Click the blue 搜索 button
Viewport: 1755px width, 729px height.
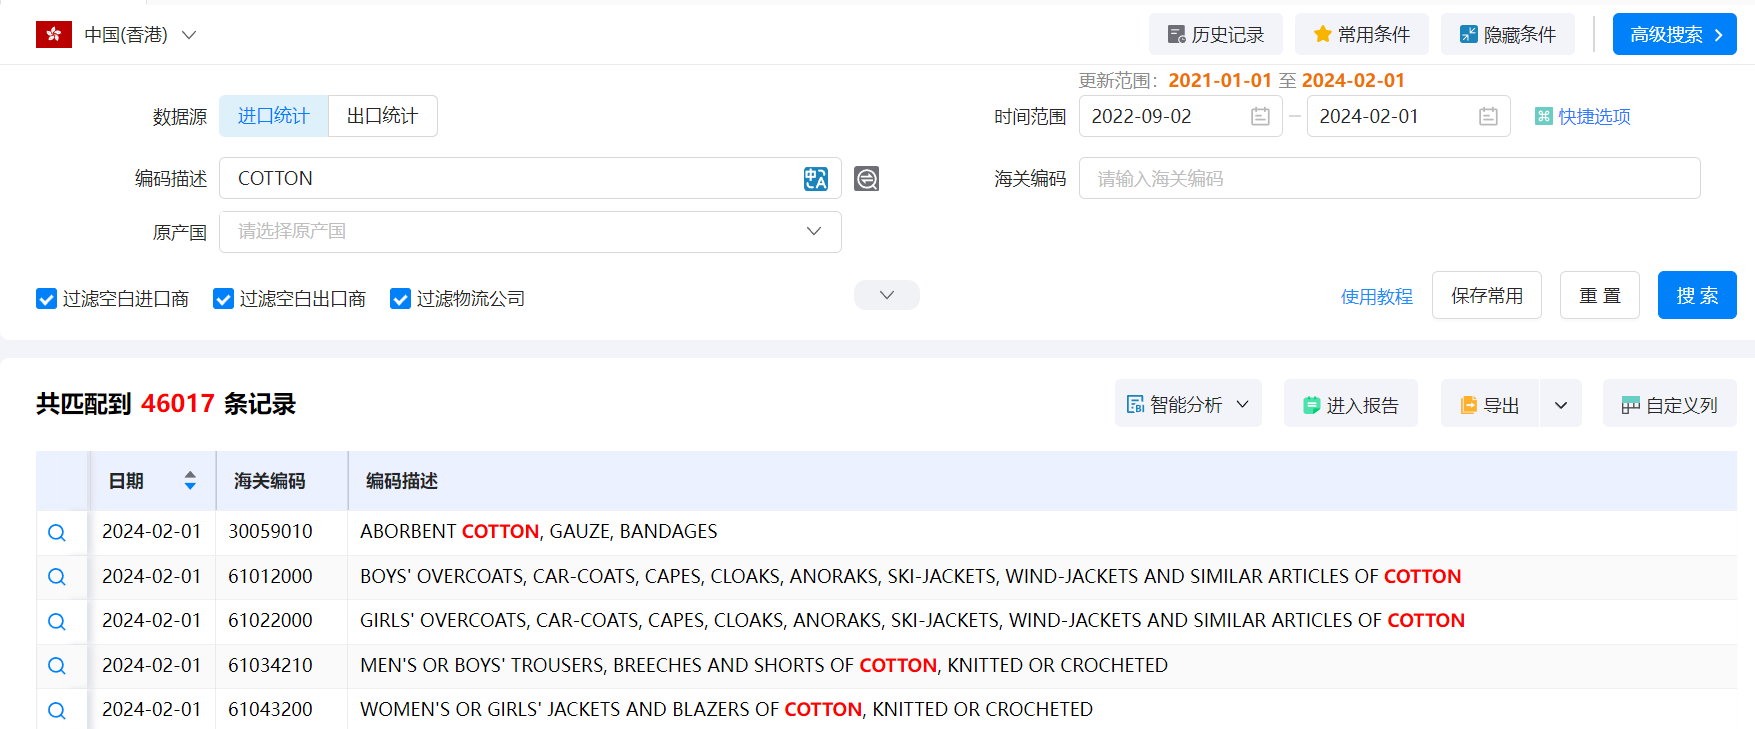point(1696,296)
